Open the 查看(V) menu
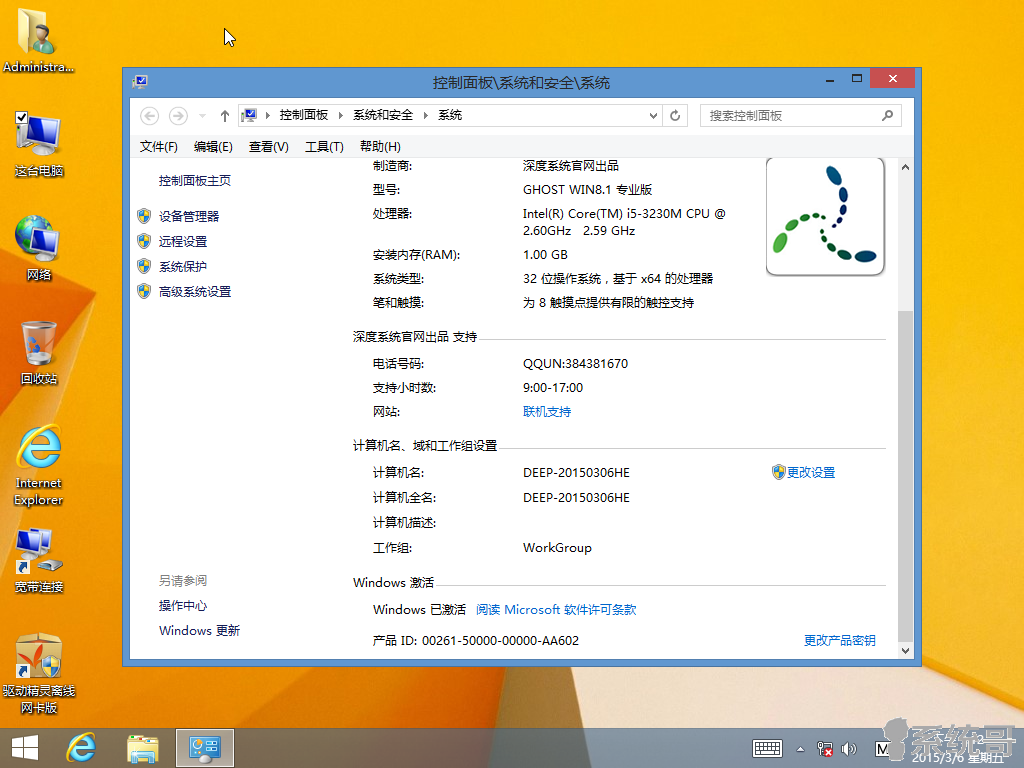 (x=268, y=147)
